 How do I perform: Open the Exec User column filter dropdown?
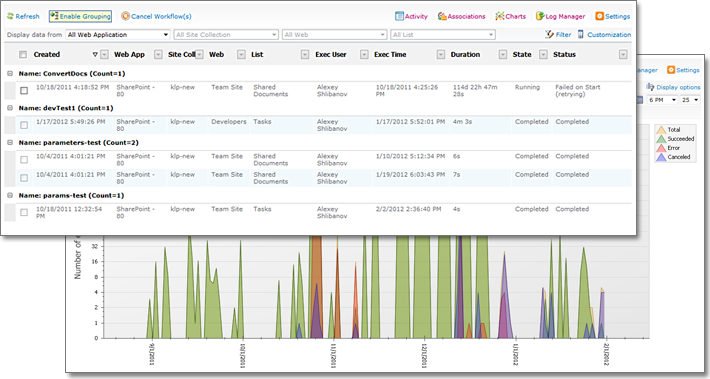364,55
